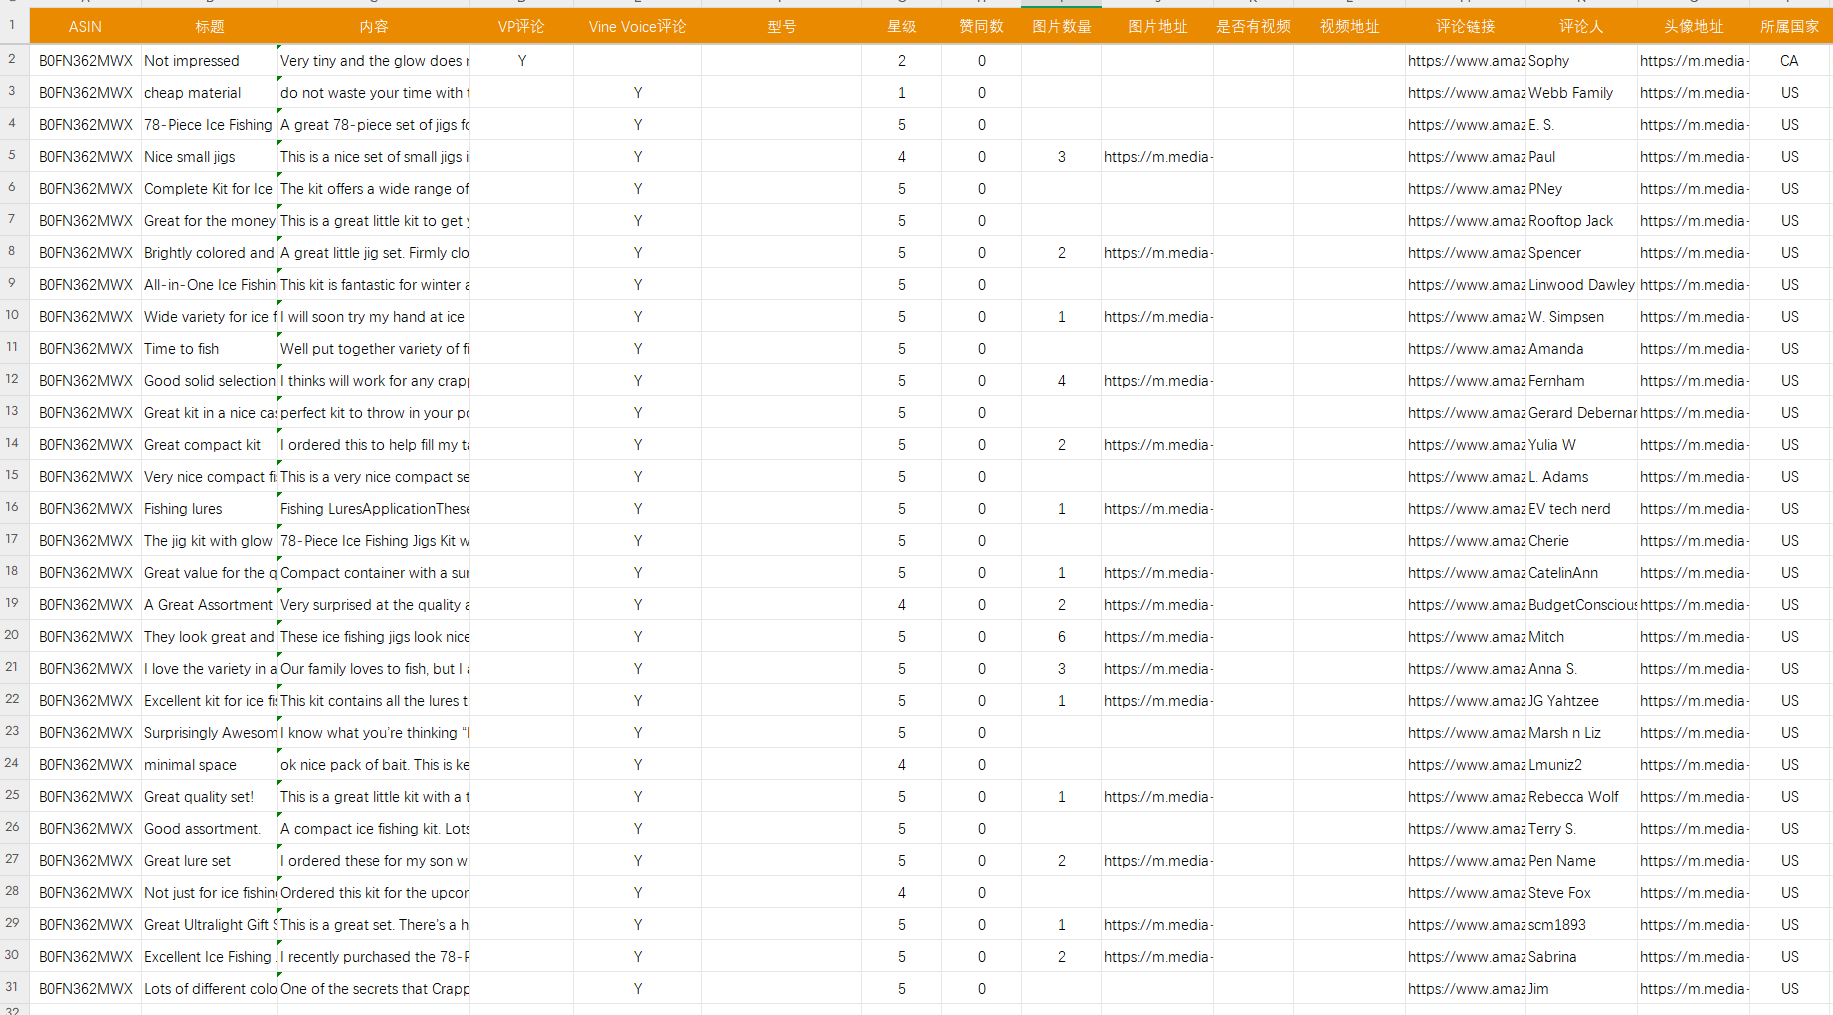The width and height of the screenshot is (1833, 1015).
Task: Click the 评论链接 header cell
Action: (1465, 27)
